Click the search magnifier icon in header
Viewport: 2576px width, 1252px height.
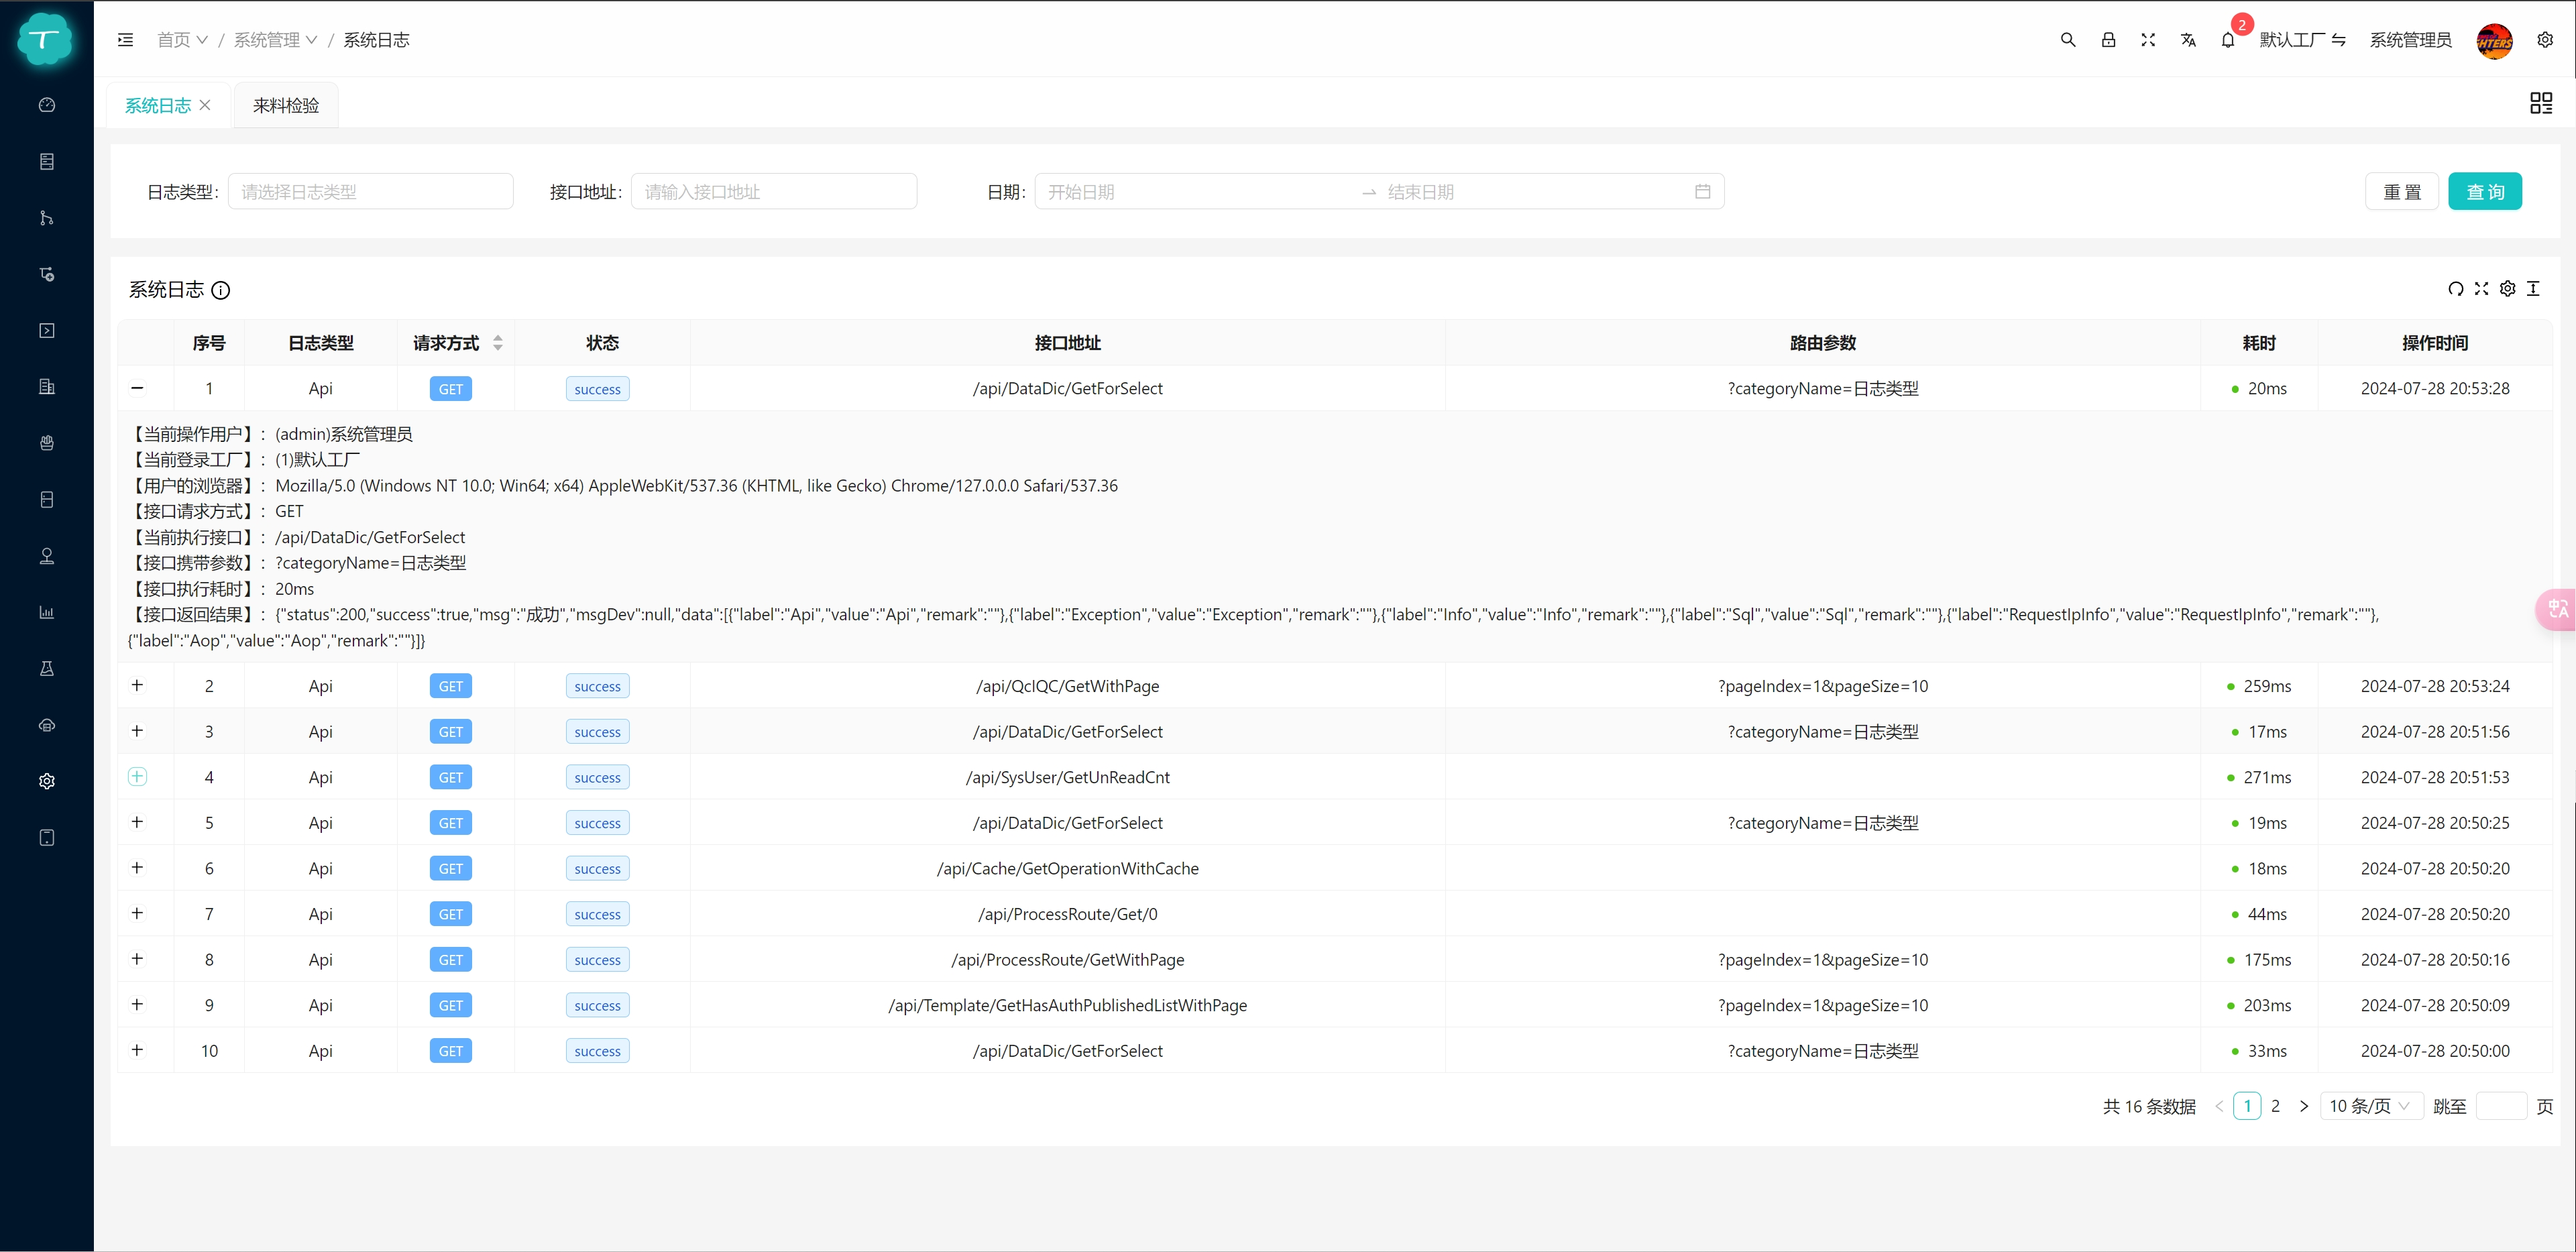pyautogui.click(x=2068, y=40)
